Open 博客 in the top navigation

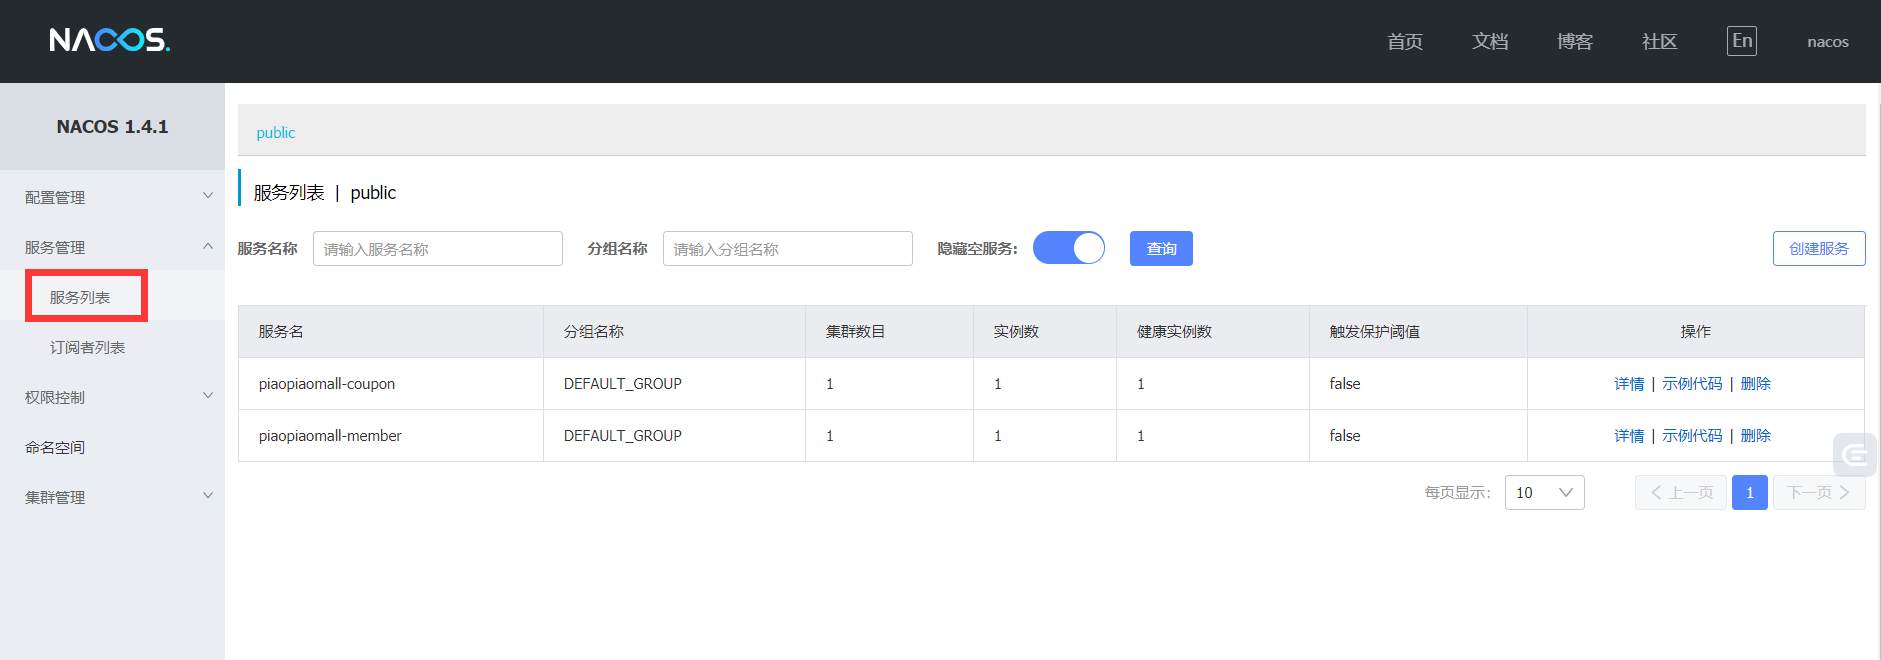pos(1575,41)
